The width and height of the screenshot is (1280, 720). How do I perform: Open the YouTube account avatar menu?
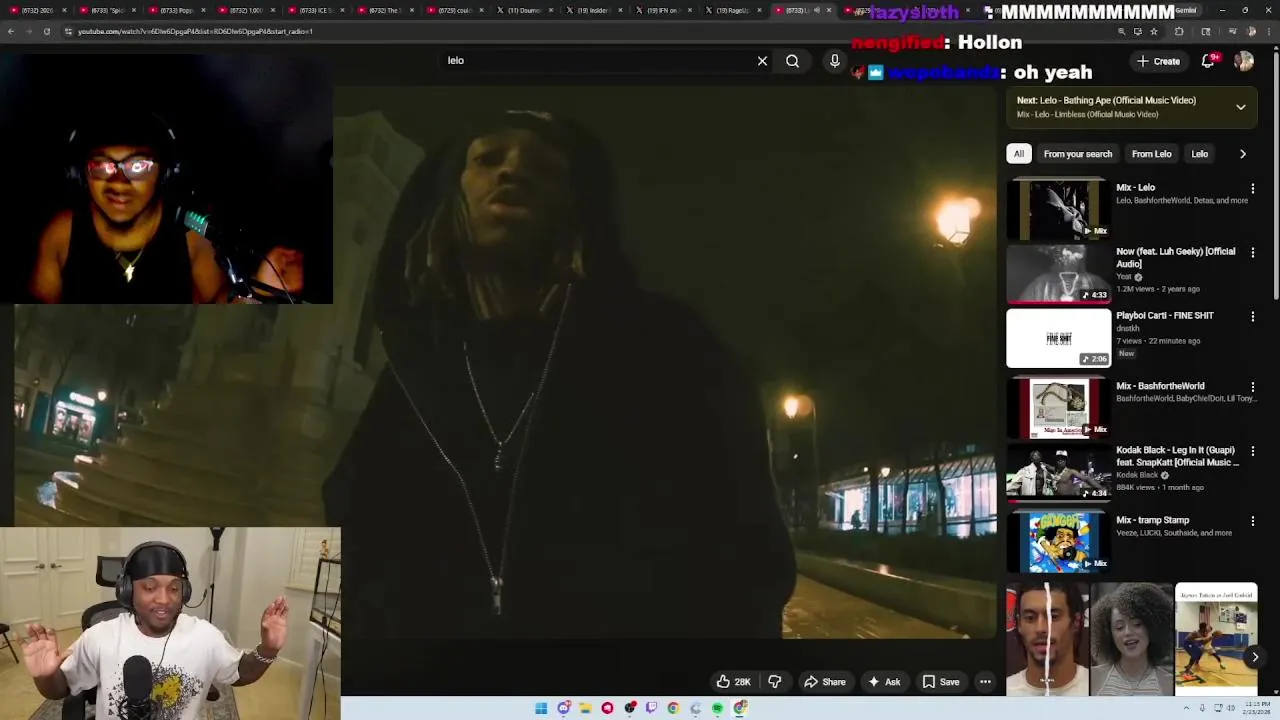click(x=1244, y=61)
